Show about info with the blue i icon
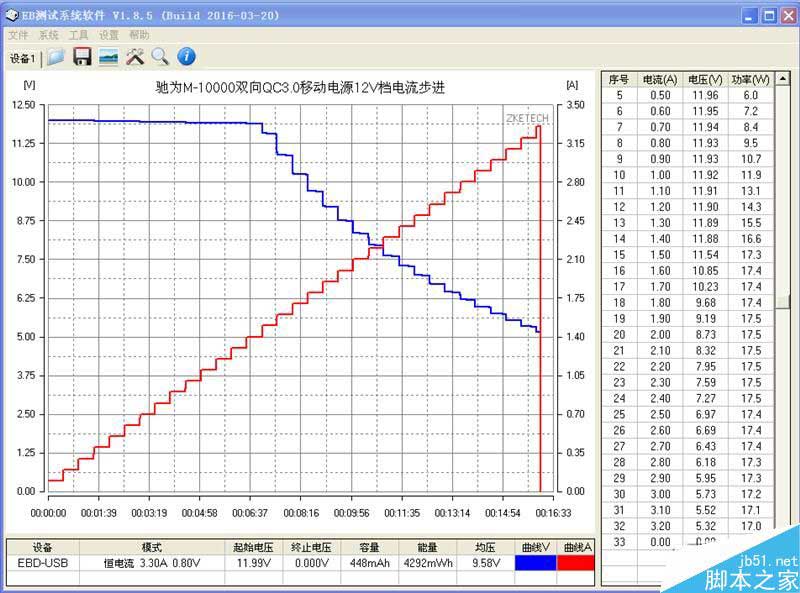This screenshot has height=593, width=800. pos(186,57)
